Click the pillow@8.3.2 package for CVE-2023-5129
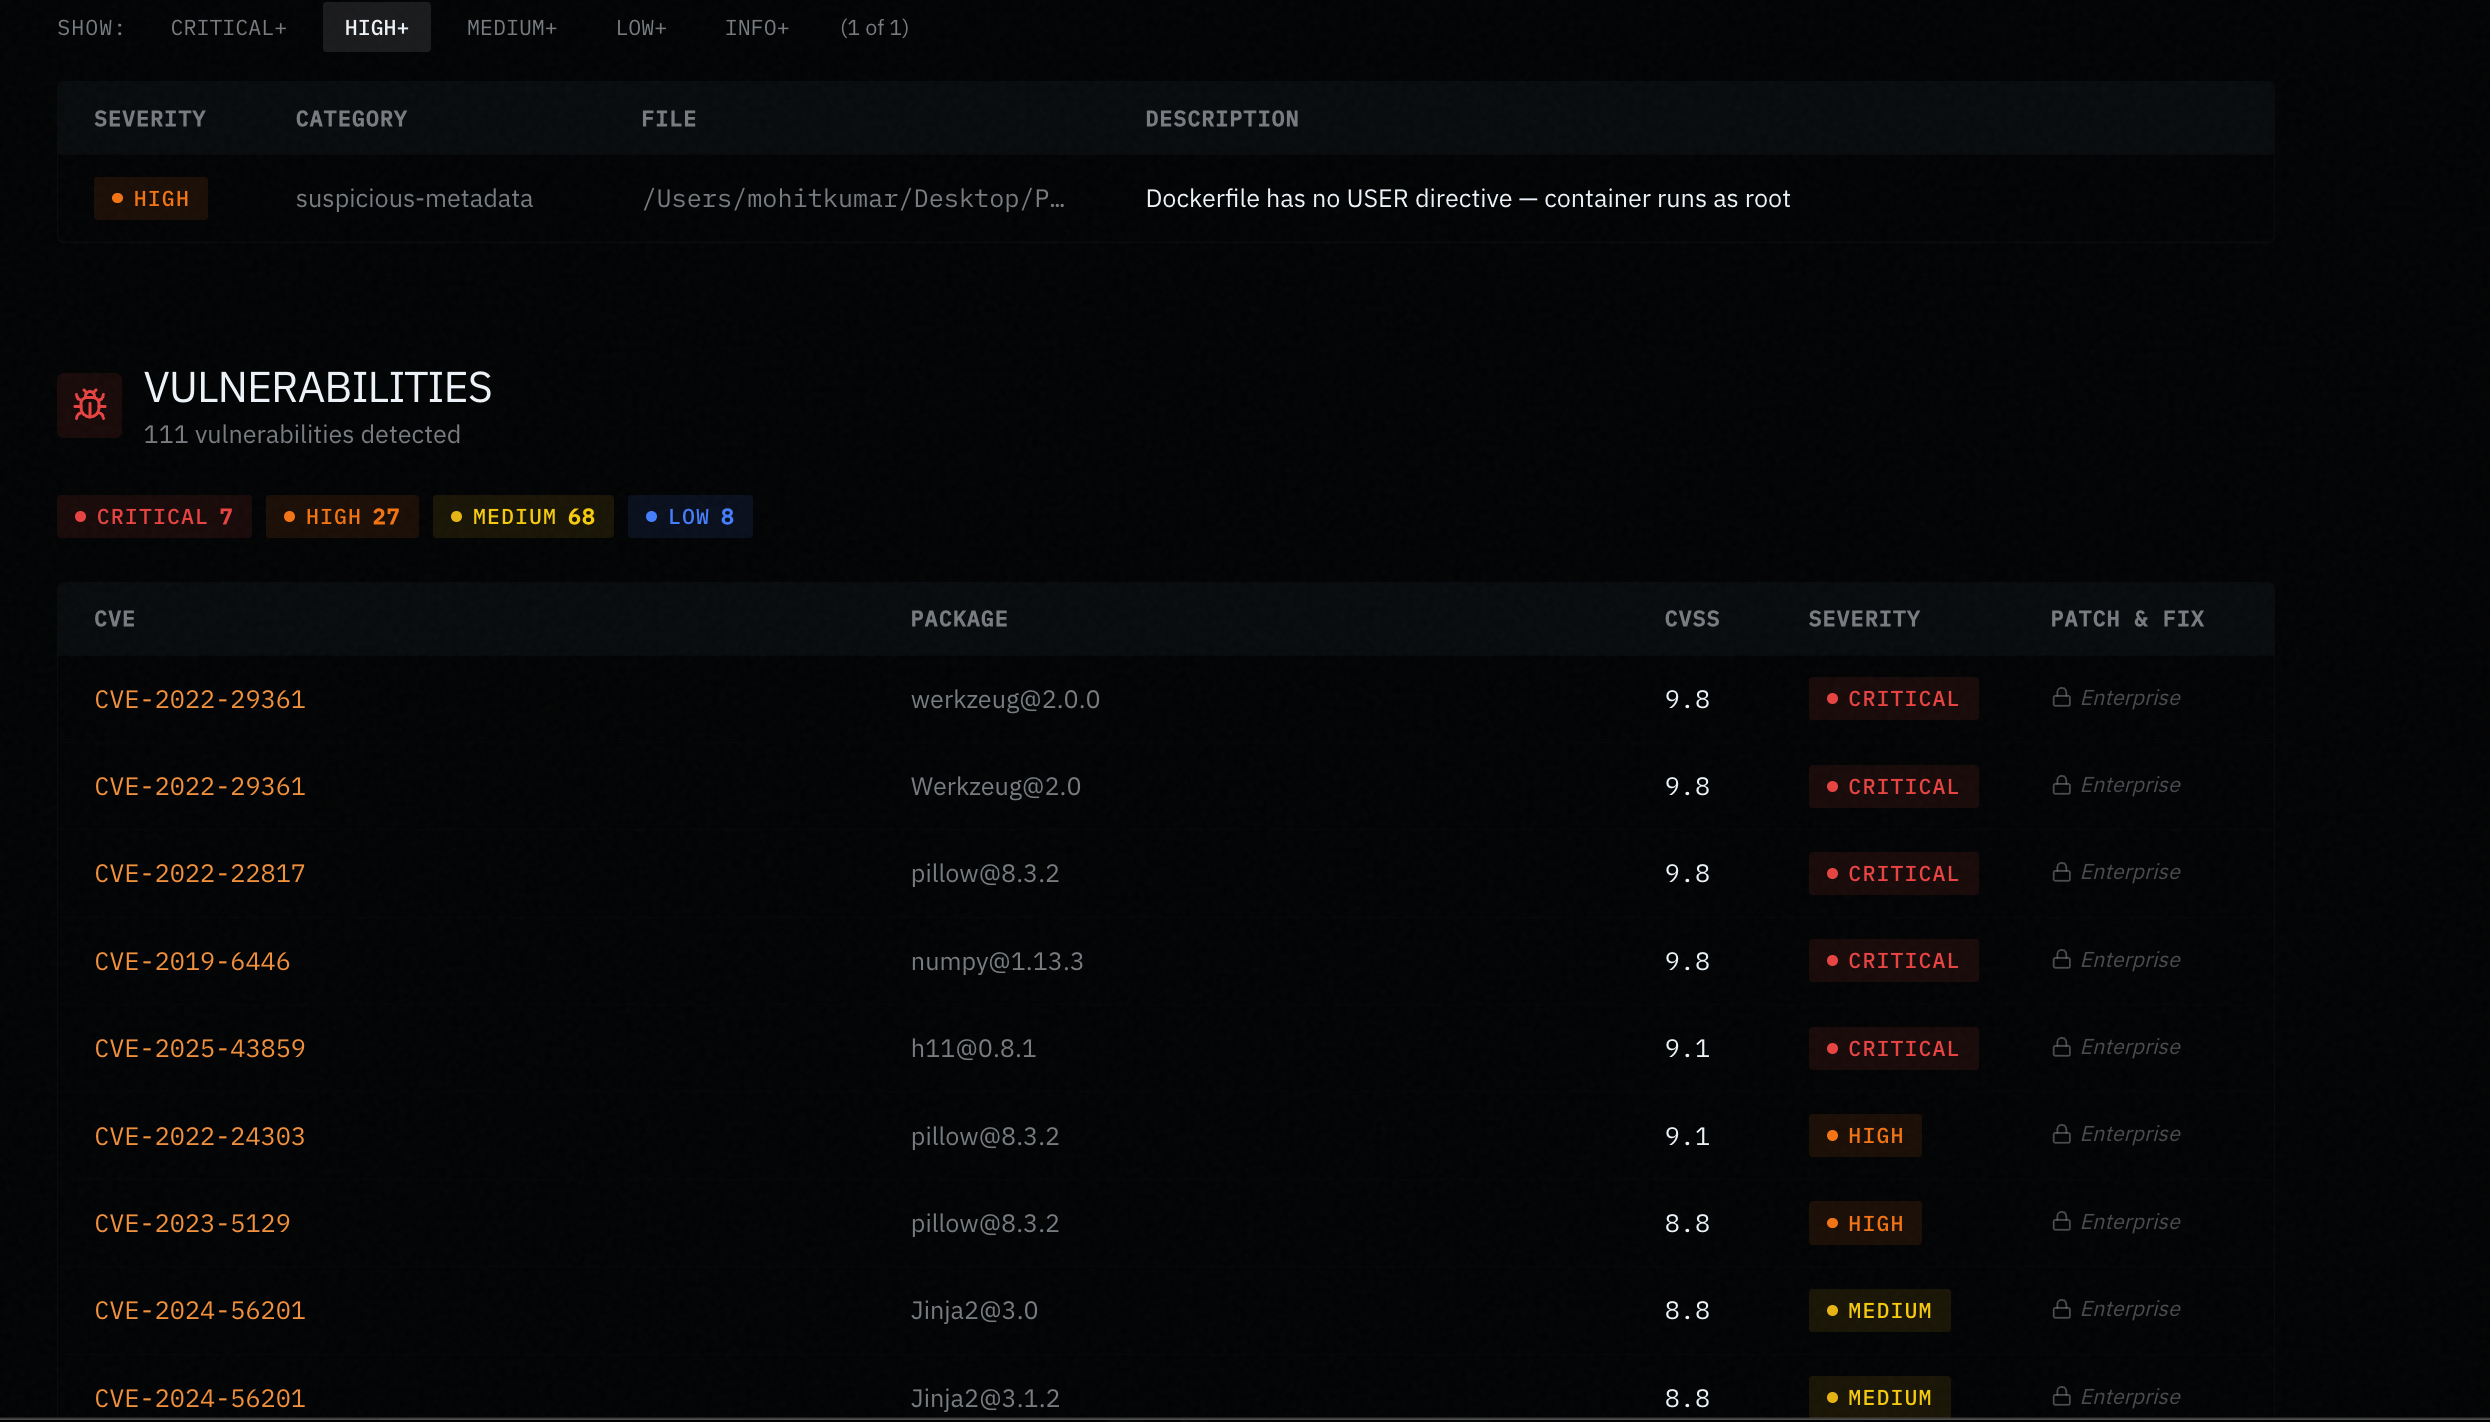Image resolution: width=2490 pixels, height=1422 pixels. tap(985, 1223)
